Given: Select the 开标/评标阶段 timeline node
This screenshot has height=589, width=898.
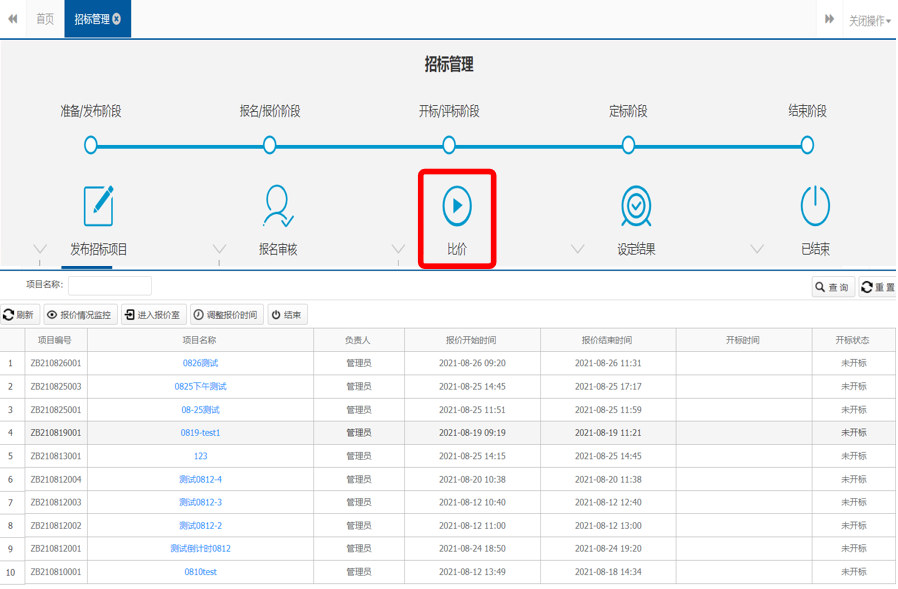Looking at the screenshot, I should (449, 145).
